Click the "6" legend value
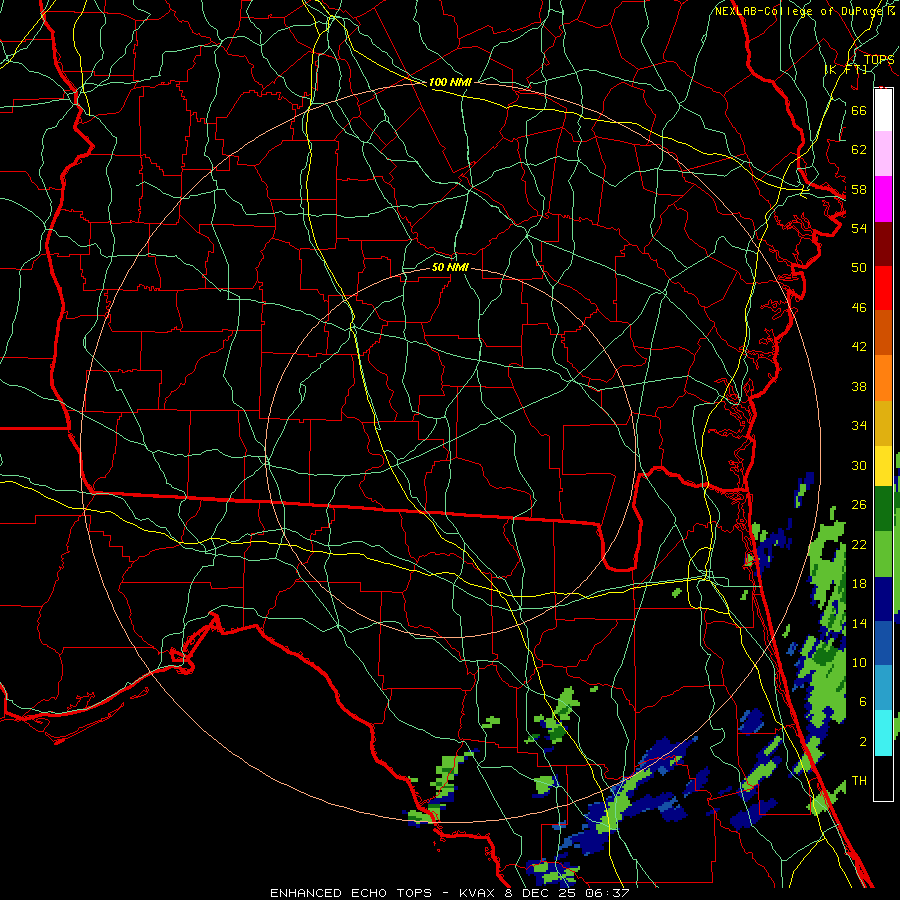The height and width of the screenshot is (900, 900). click(863, 701)
